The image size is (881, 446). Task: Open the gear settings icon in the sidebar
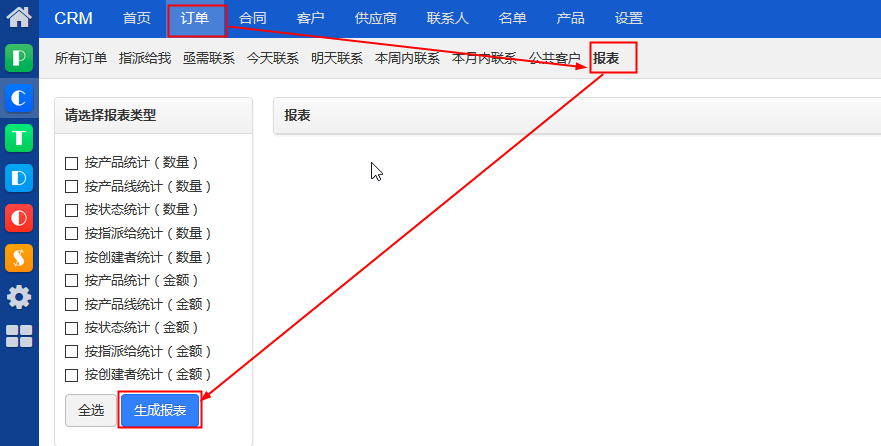[19, 297]
